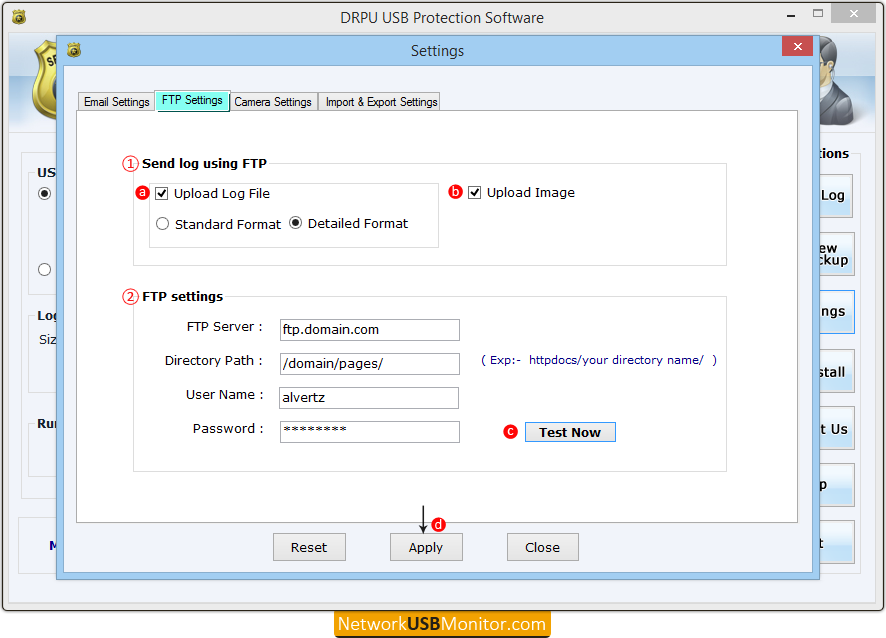Minimize the DRPU USB Protection Software window
The image size is (886, 638).
pyautogui.click(x=791, y=16)
